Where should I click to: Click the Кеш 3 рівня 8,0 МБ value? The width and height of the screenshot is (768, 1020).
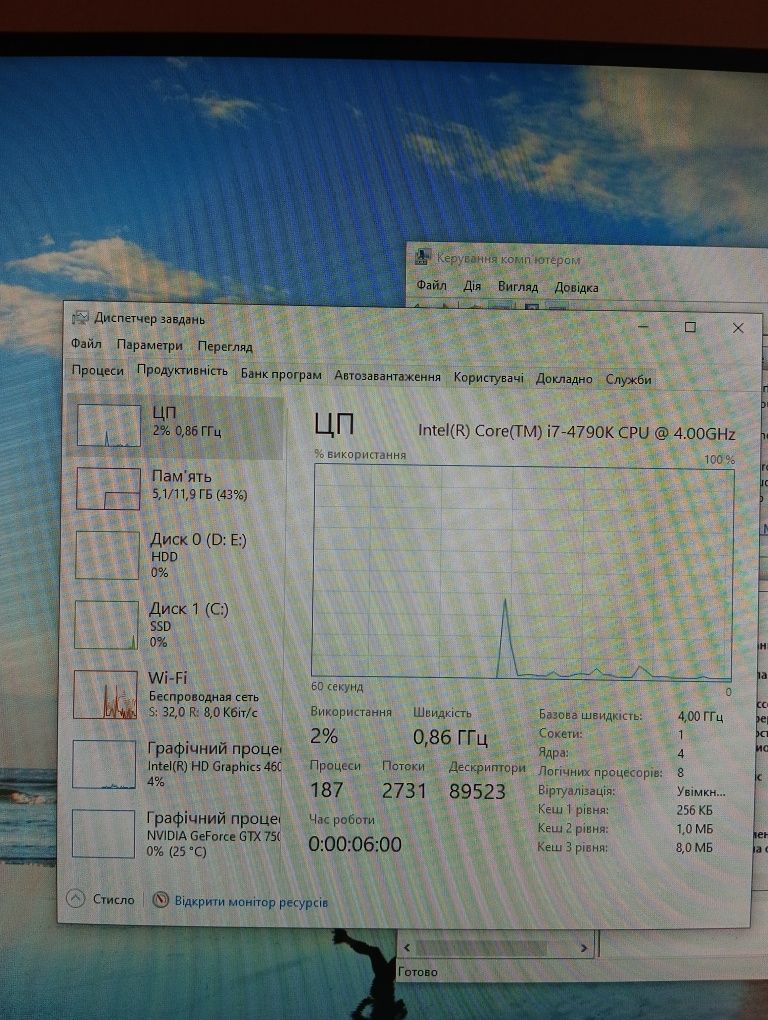[x=694, y=848]
